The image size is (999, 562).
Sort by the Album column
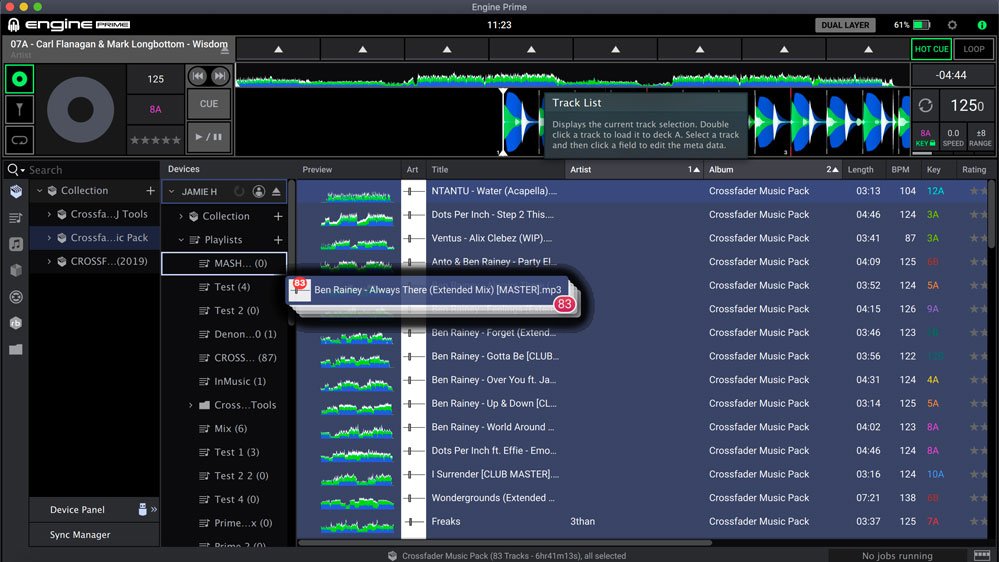(772, 169)
